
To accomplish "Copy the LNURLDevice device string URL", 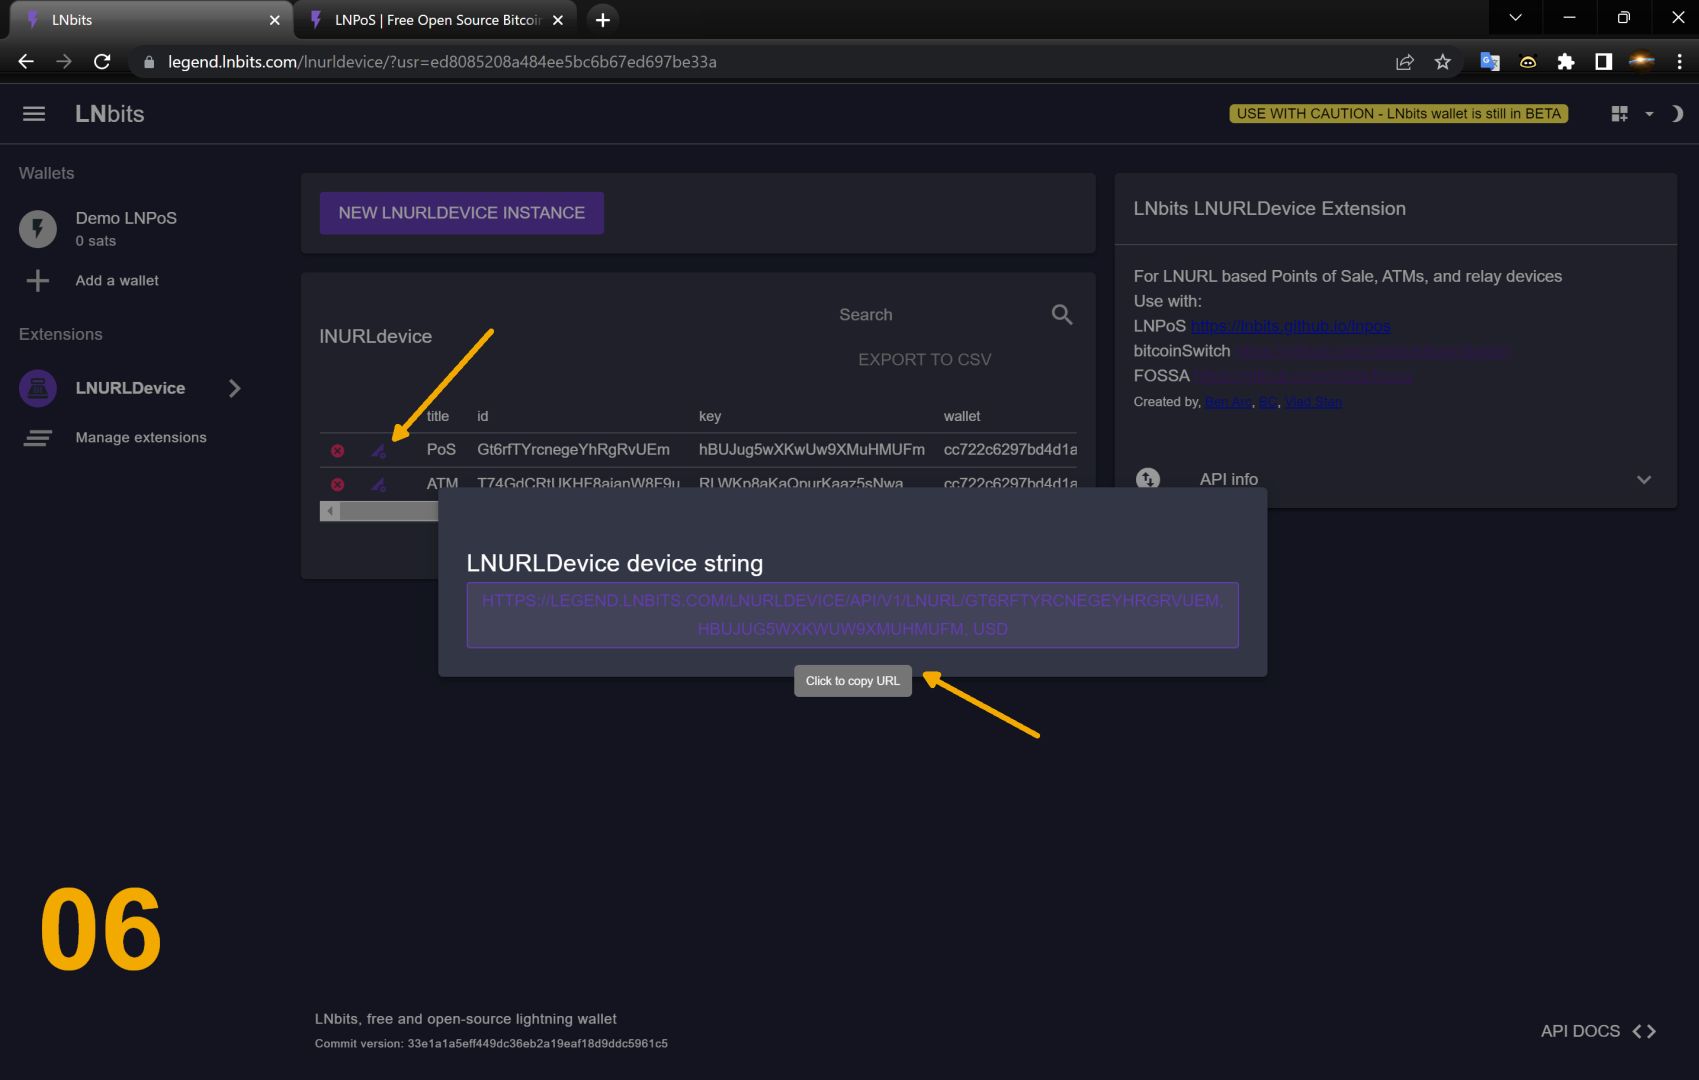I will pos(852,615).
